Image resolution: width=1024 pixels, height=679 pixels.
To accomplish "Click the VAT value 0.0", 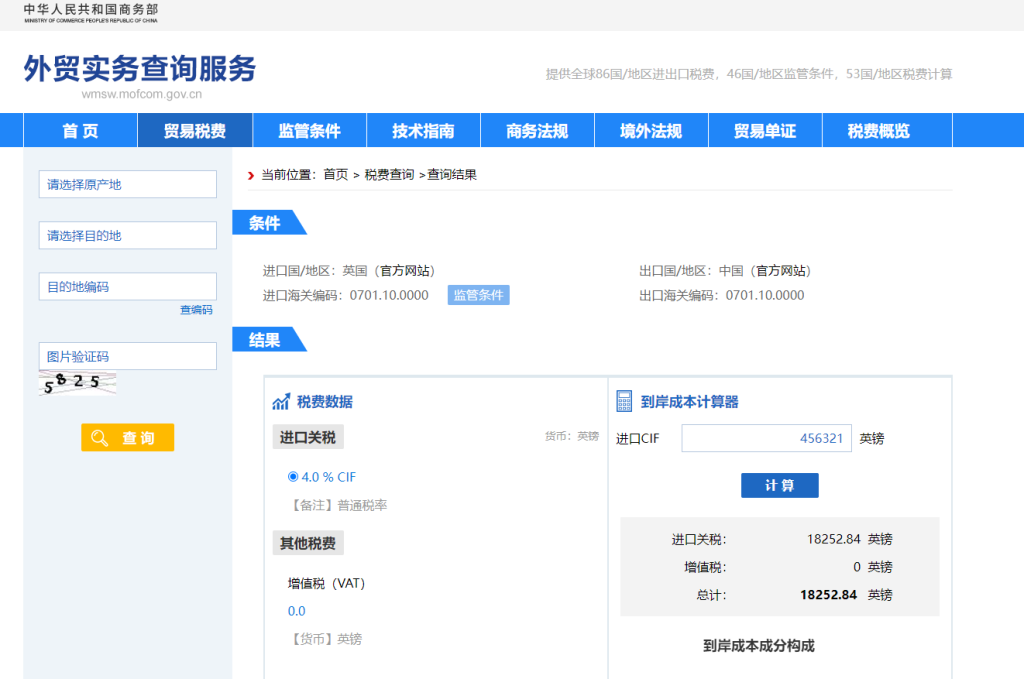I will [x=296, y=611].
